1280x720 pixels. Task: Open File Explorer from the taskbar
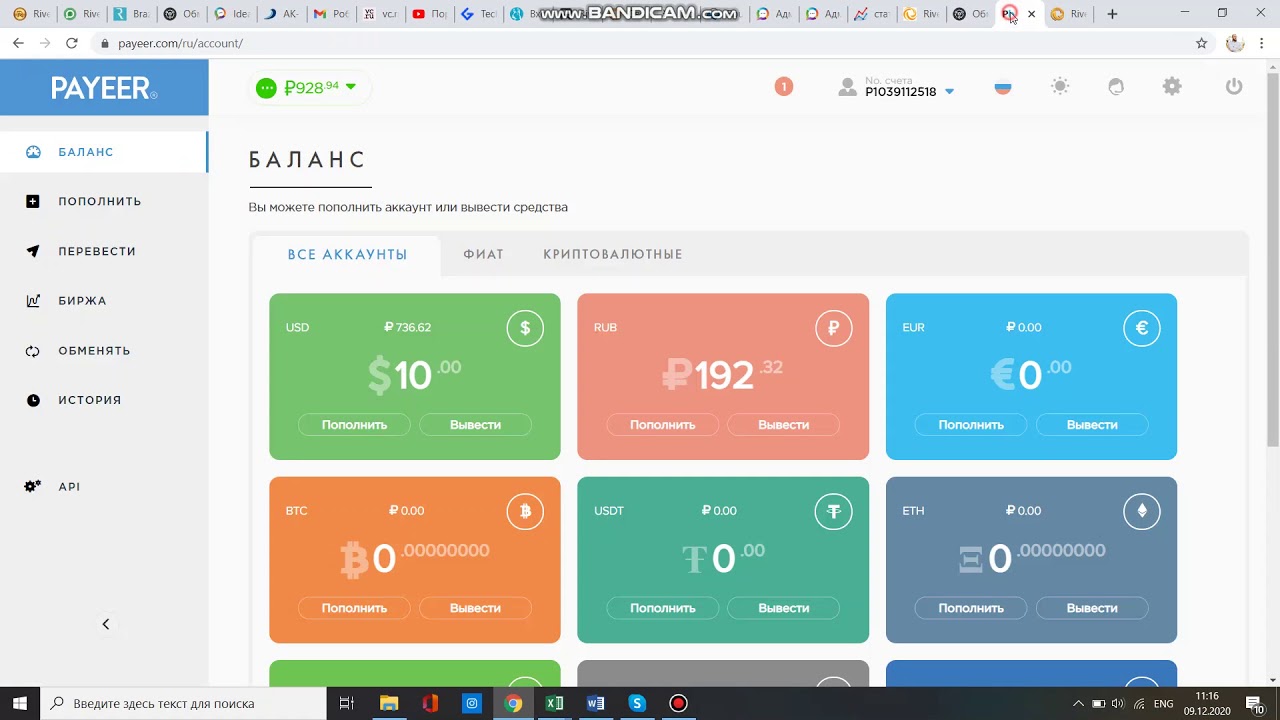pyautogui.click(x=388, y=703)
